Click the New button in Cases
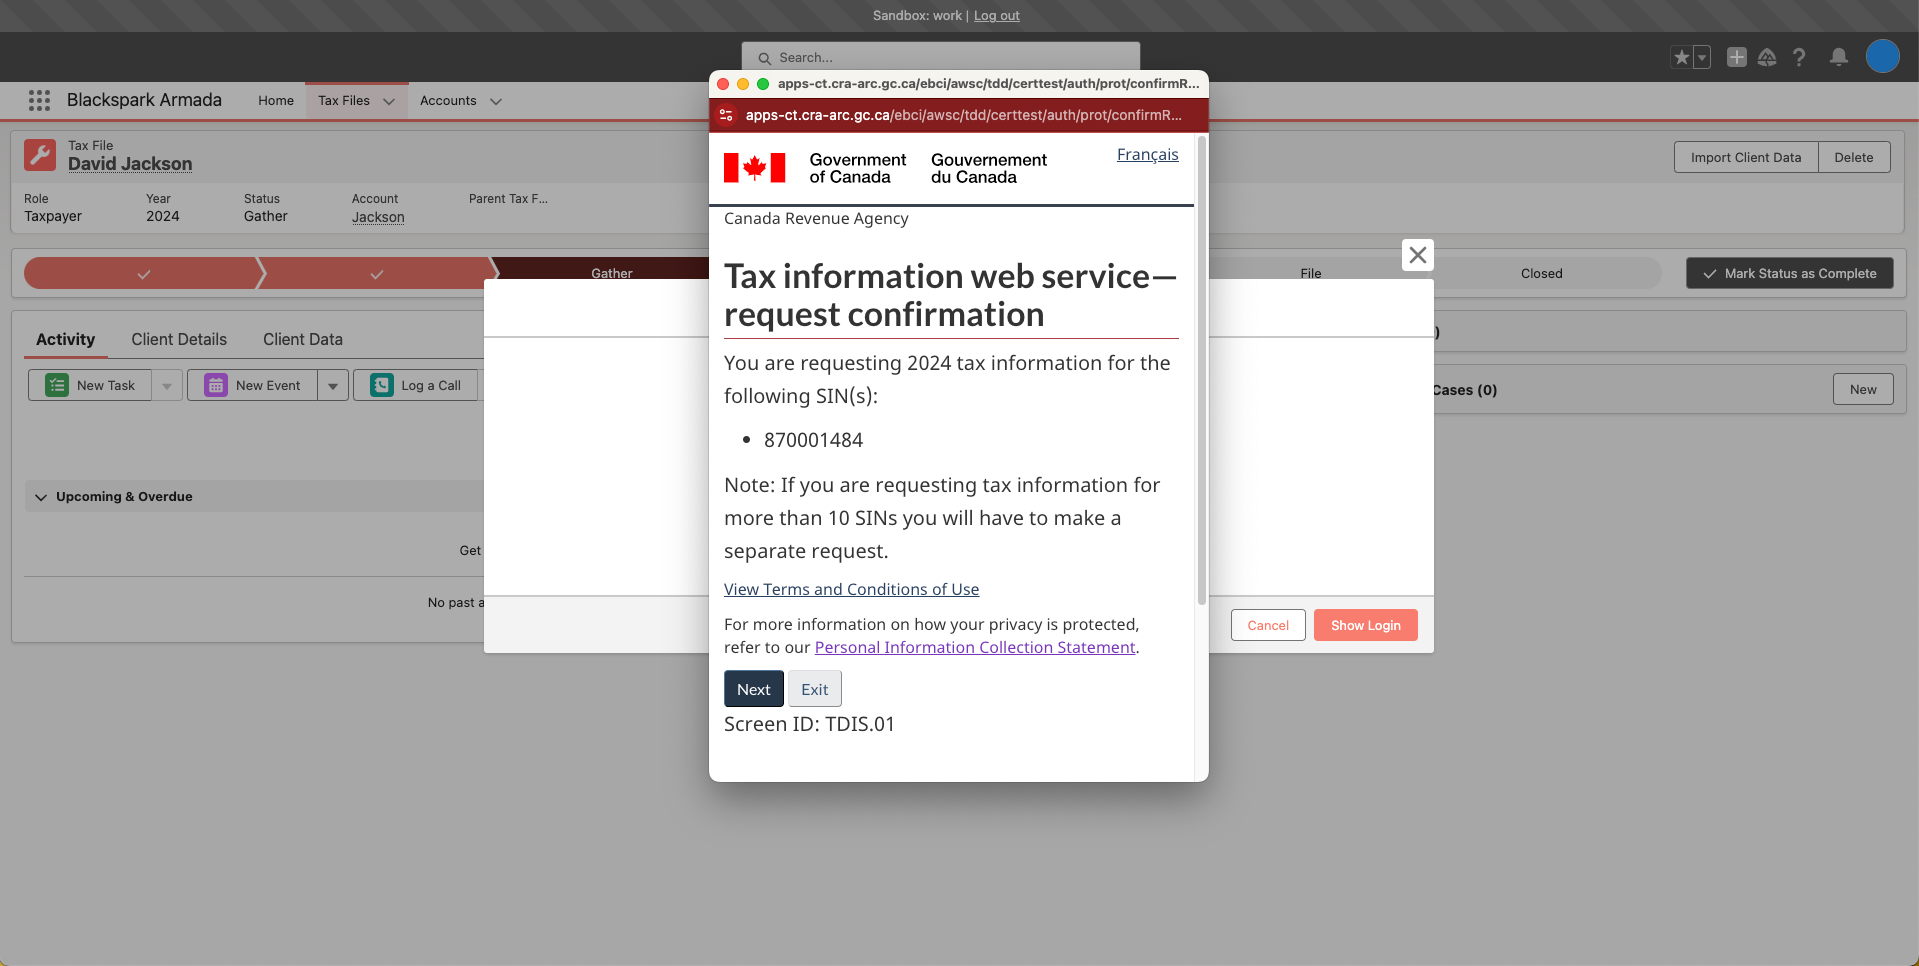The image size is (1919, 966). 1863,389
